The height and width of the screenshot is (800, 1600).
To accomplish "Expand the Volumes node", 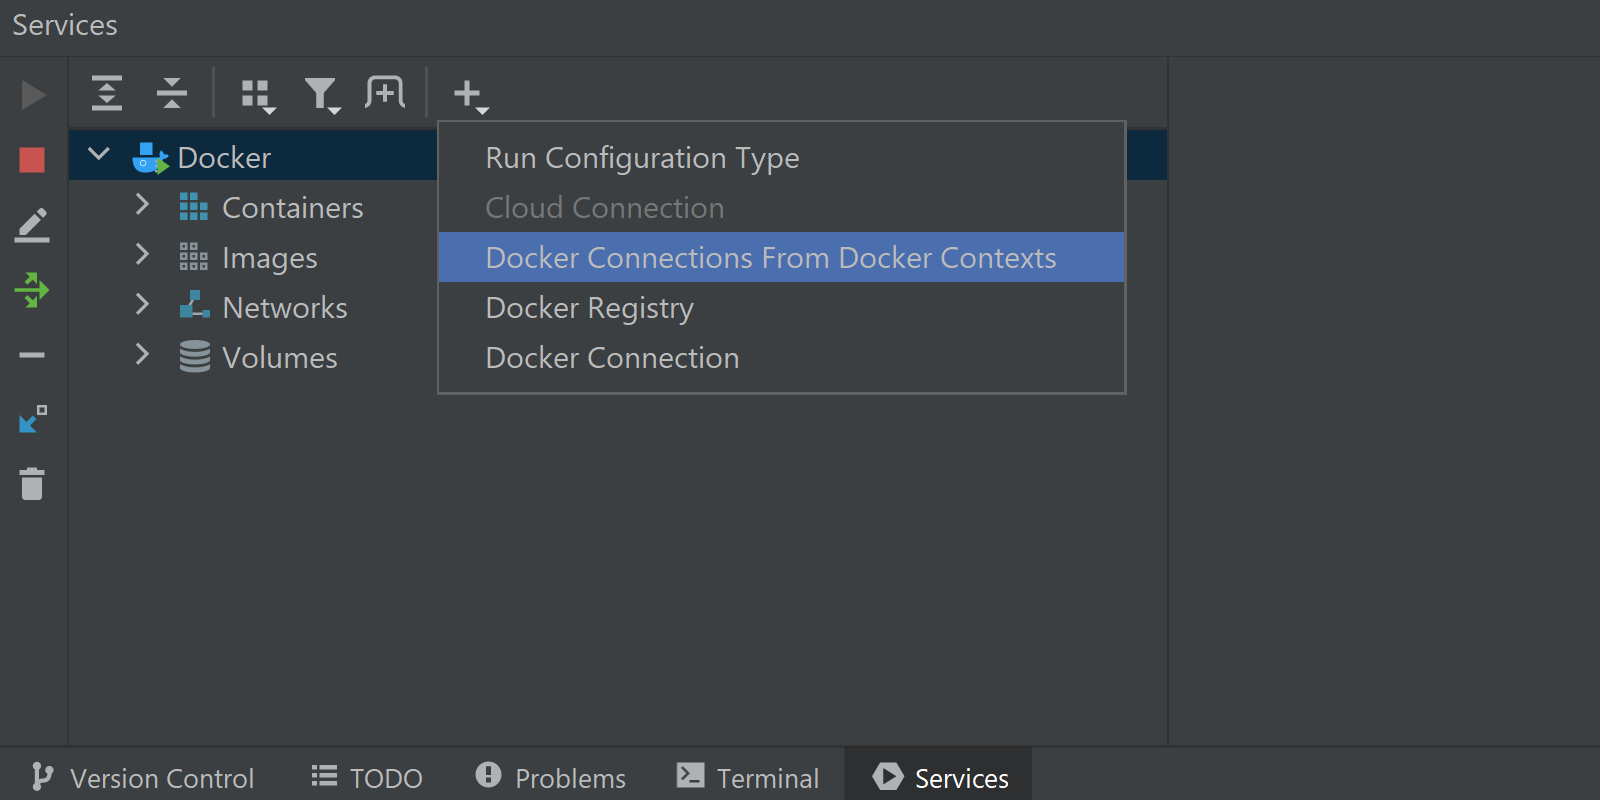I will click(x=142, y=354).
